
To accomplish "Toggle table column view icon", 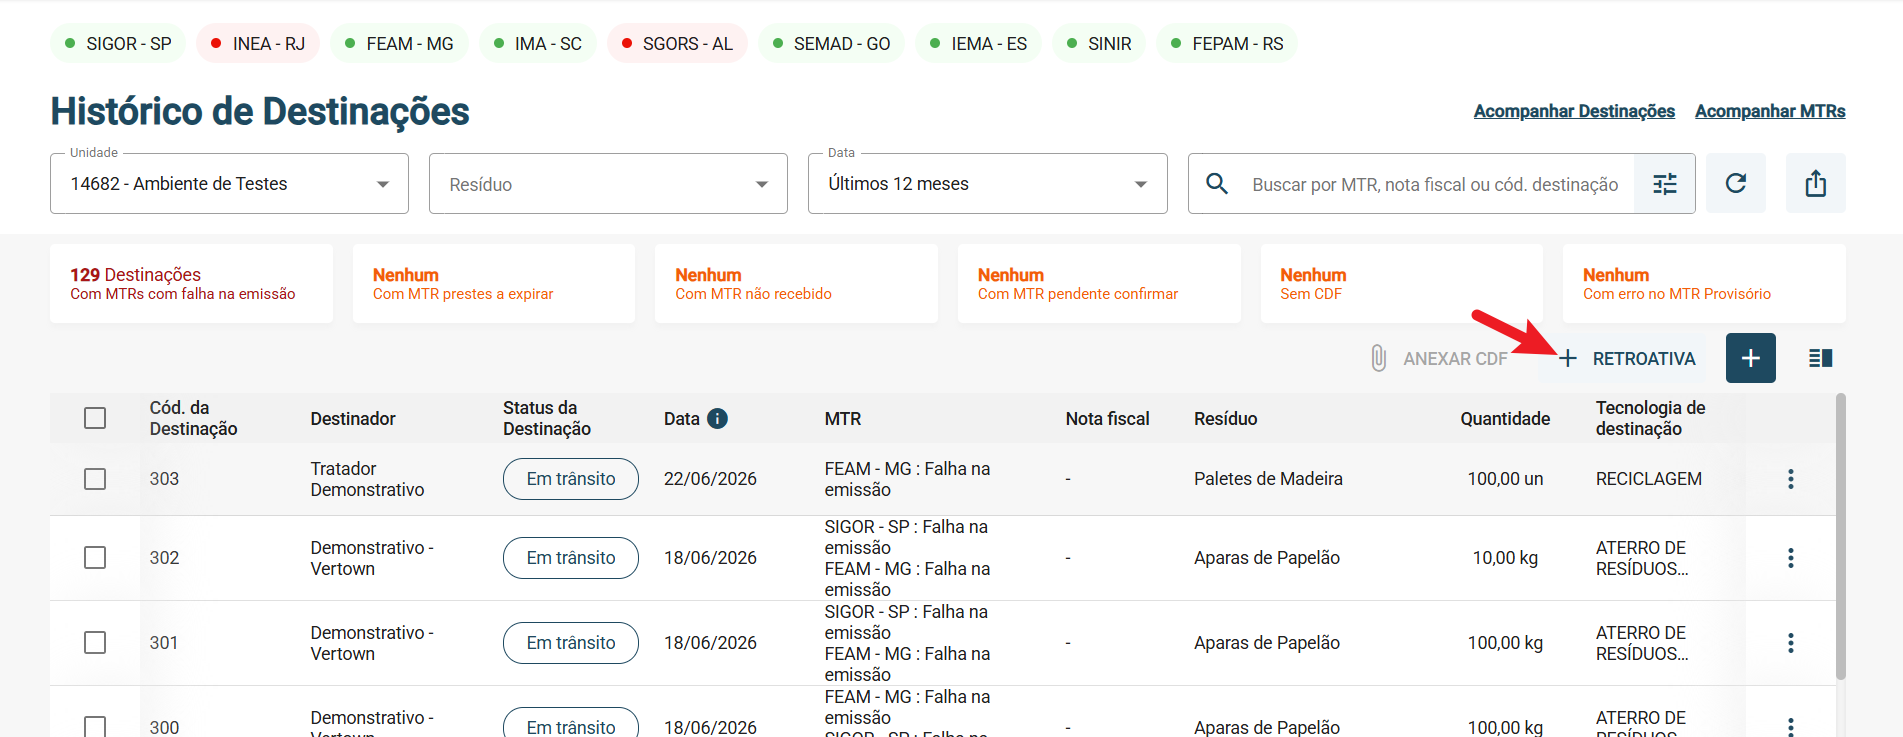I will pos(1821,358).
